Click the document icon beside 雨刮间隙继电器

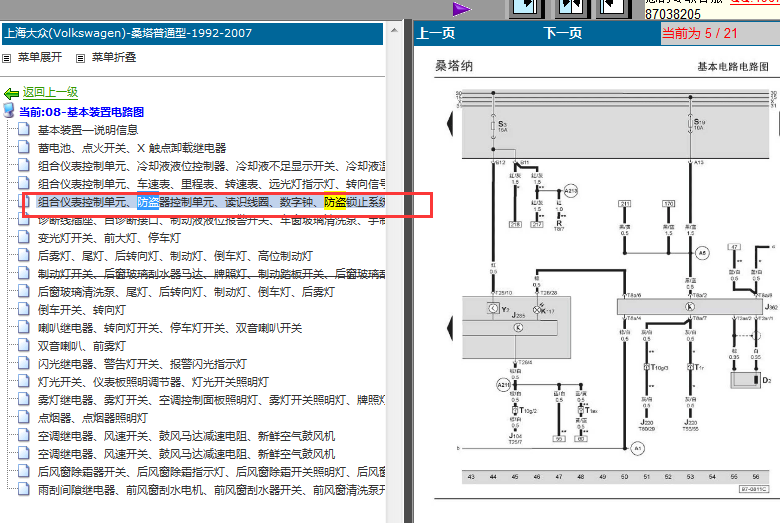pos(24,489)
